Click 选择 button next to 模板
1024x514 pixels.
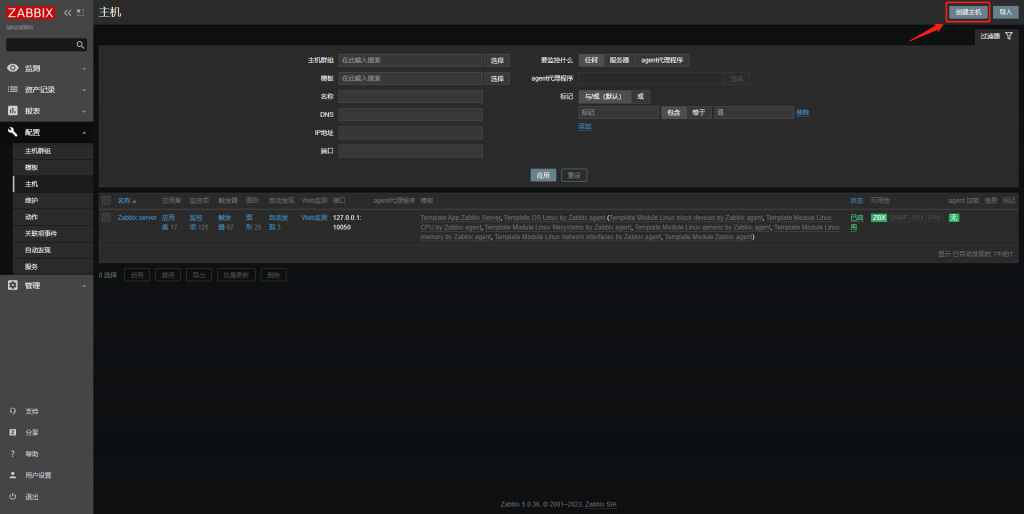click(x=497, y=78)
